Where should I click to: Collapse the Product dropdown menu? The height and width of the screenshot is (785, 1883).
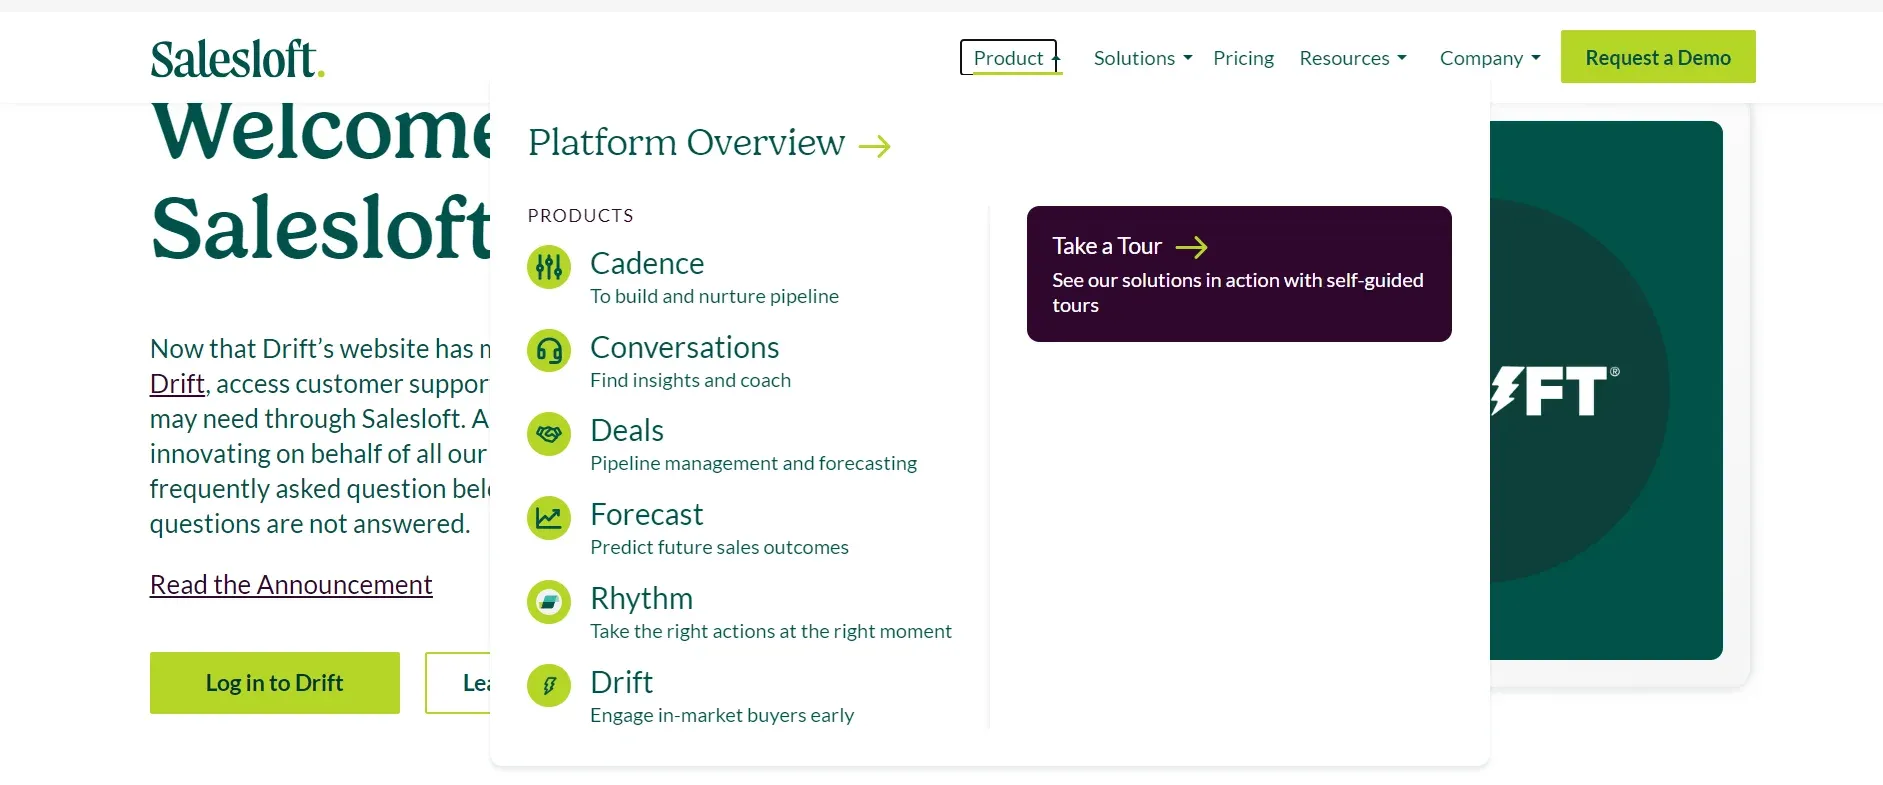tap(1009, 58)
